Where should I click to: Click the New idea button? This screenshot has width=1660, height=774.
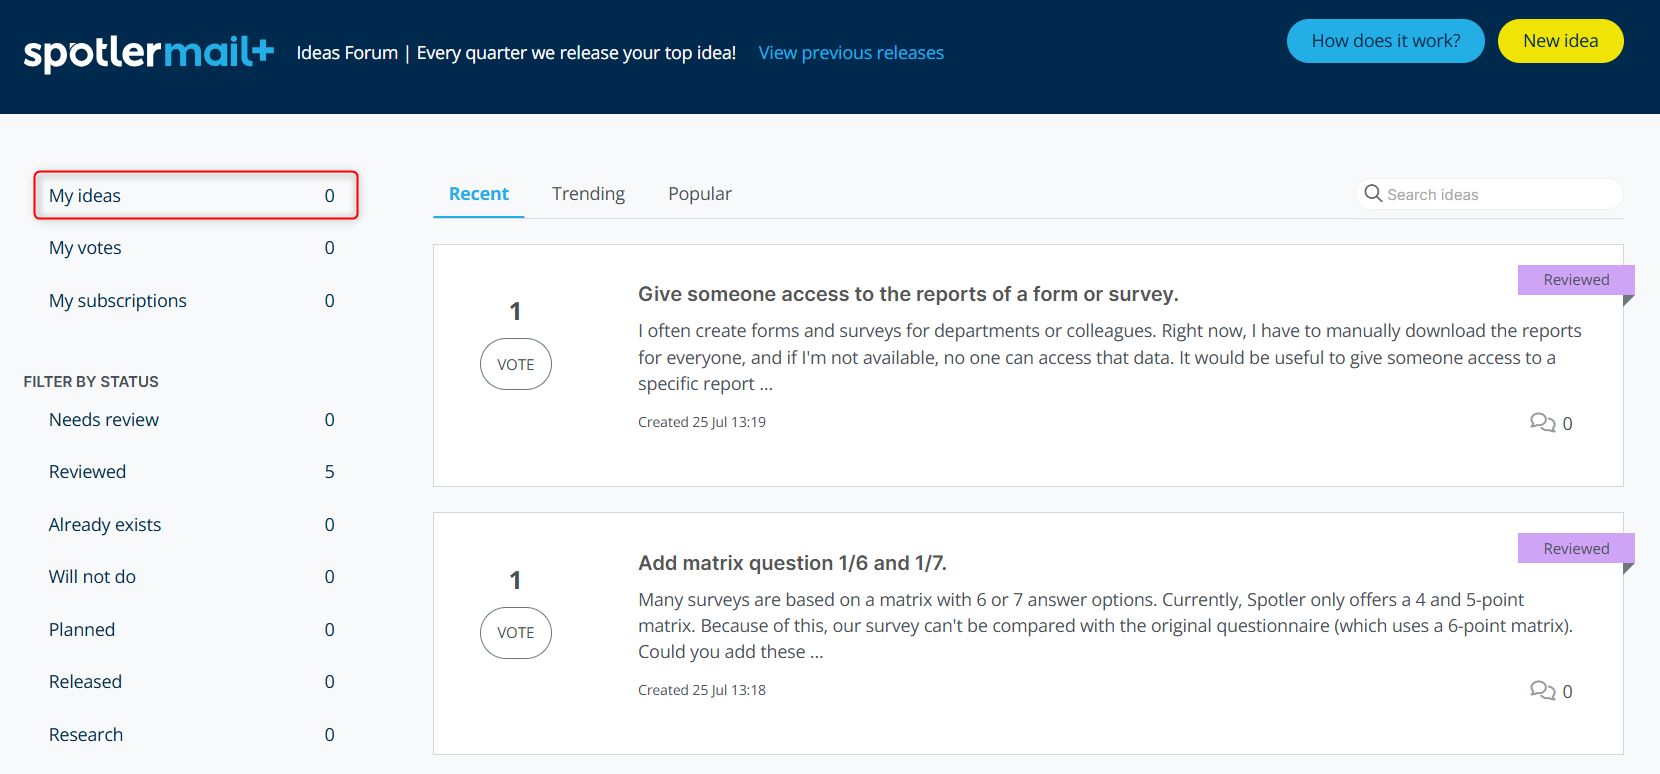[x=1559, y=41]
